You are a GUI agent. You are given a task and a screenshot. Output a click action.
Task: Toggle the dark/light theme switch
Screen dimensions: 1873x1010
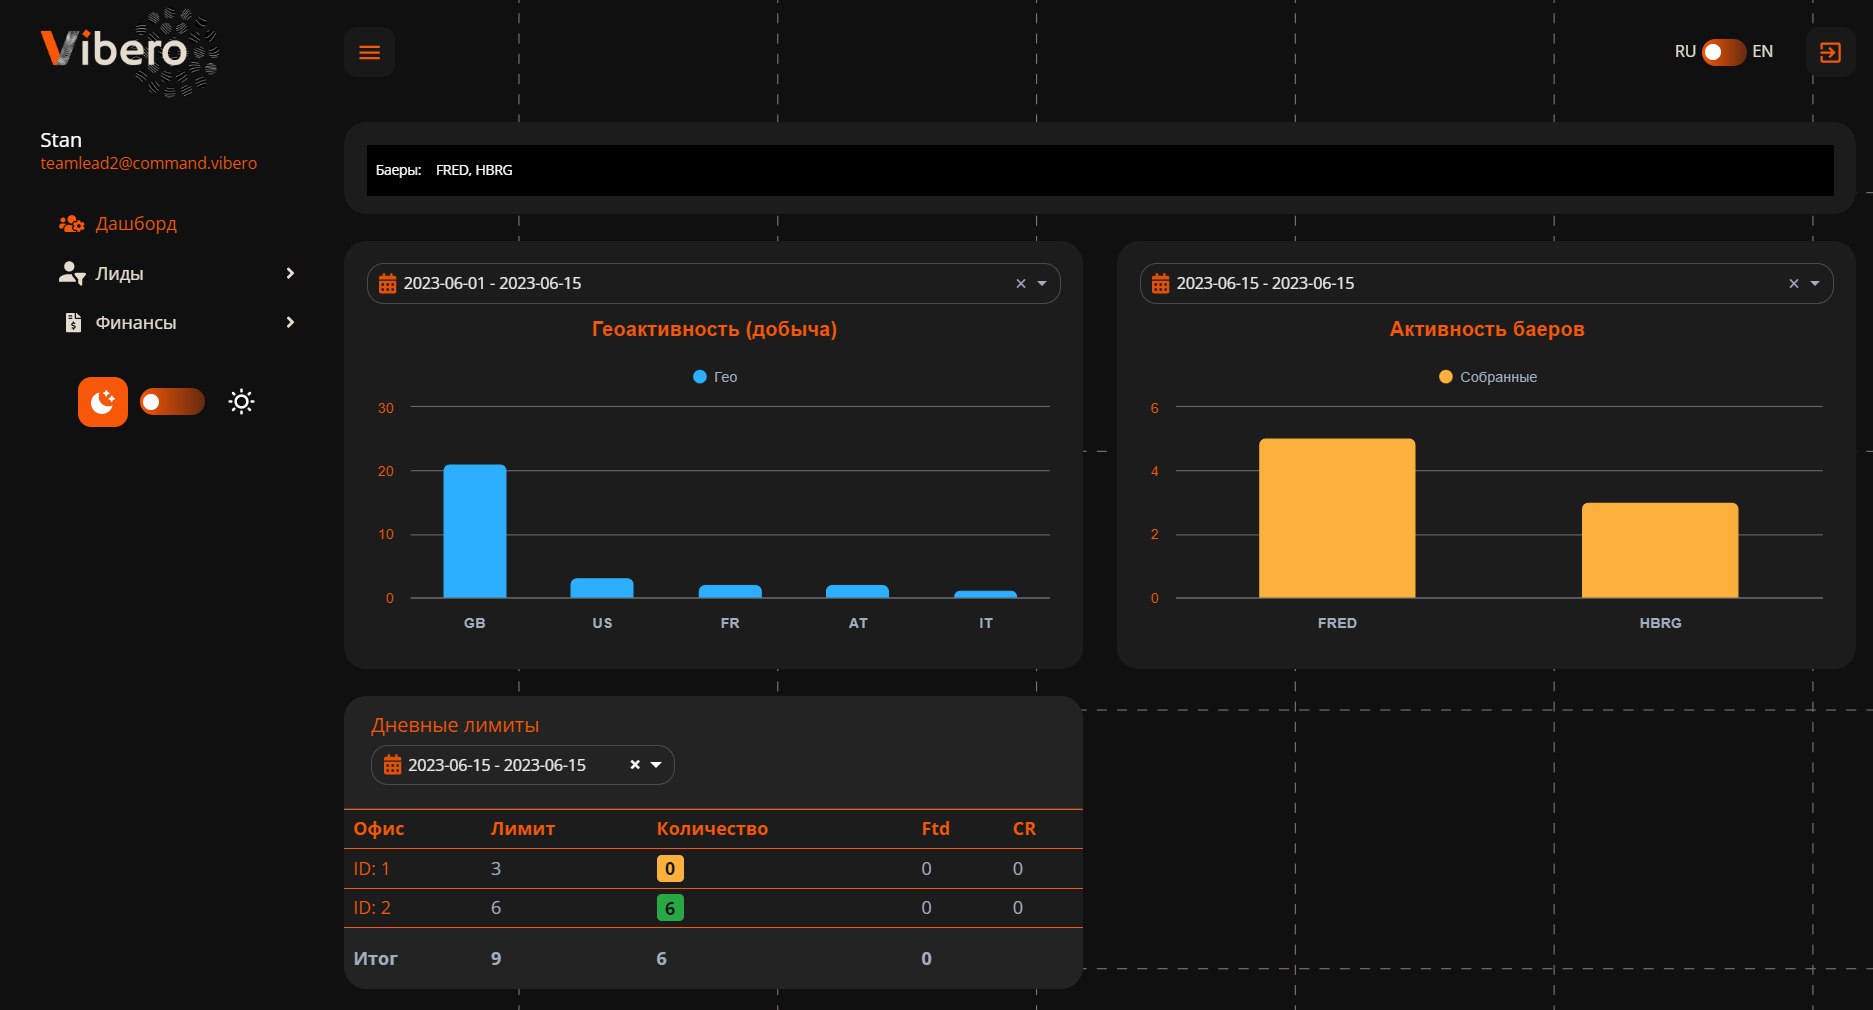(172, 402)
